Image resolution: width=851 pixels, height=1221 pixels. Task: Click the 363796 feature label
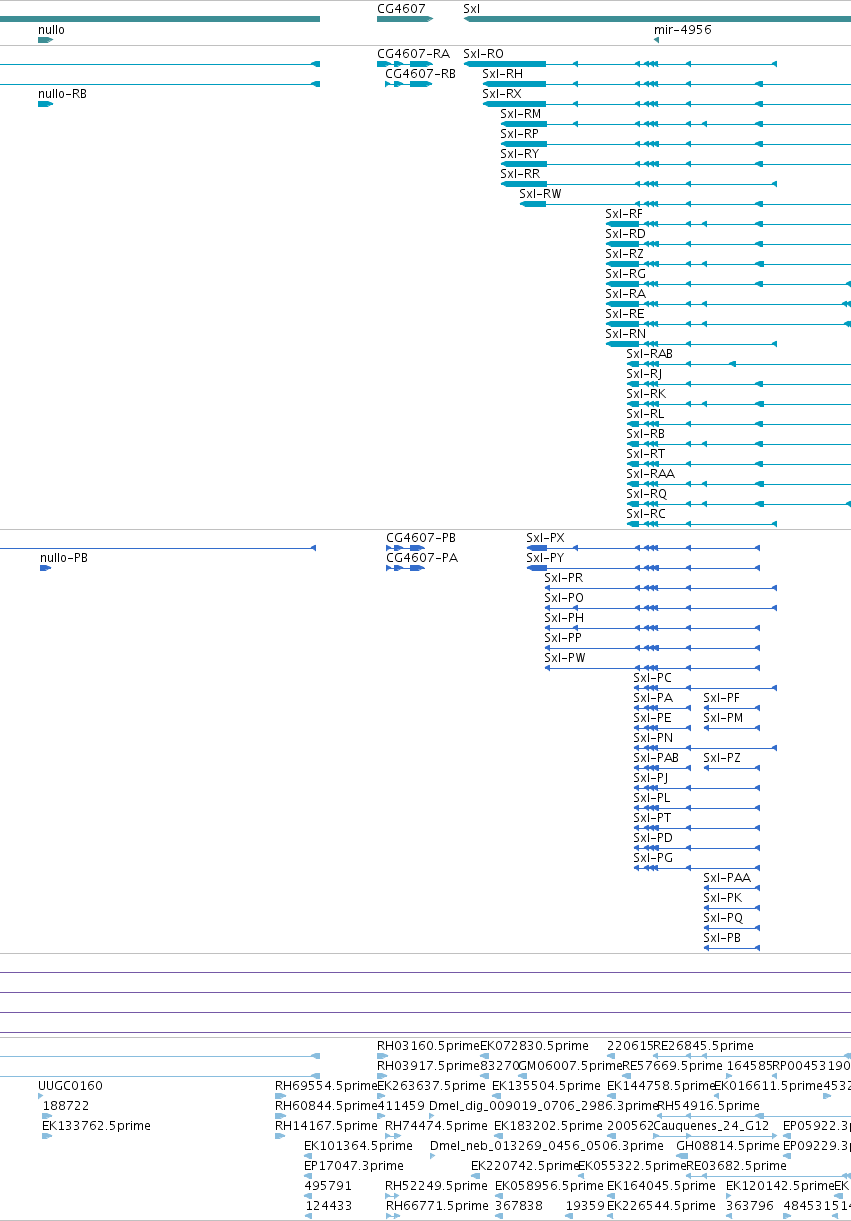(x=750, y=1205)
